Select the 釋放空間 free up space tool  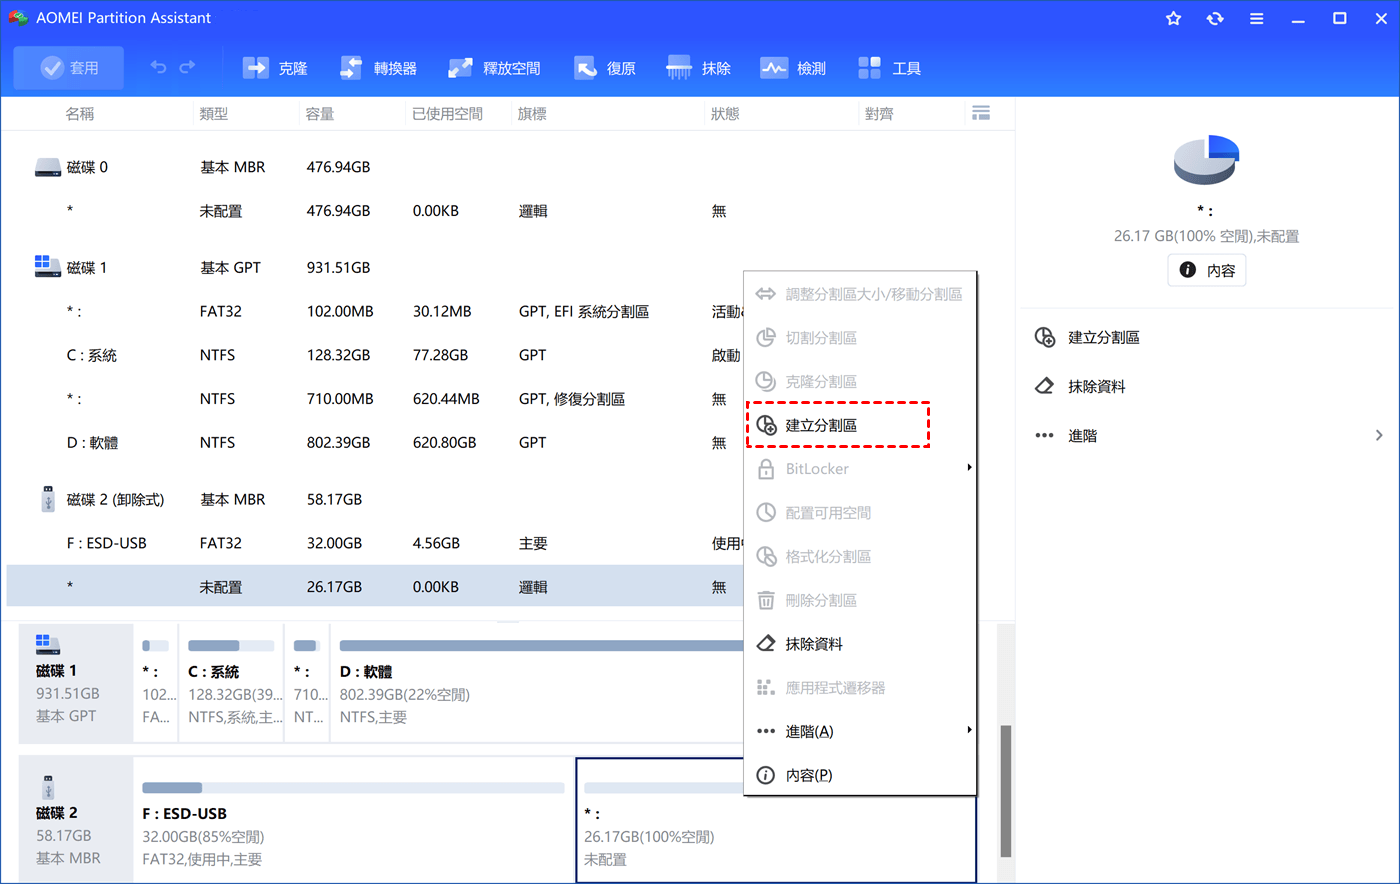pos(494,68)
